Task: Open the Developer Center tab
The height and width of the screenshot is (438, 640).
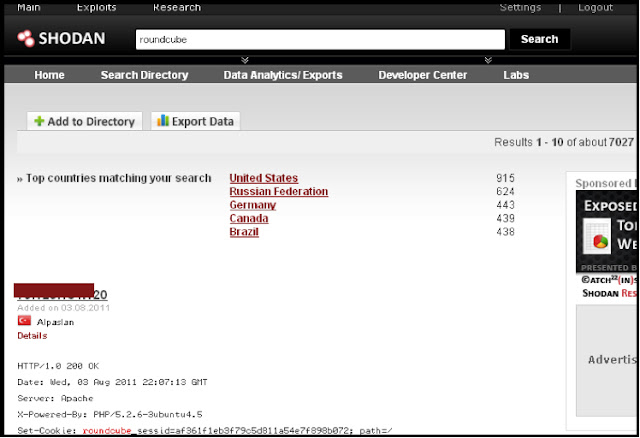Action: point(422,75)
